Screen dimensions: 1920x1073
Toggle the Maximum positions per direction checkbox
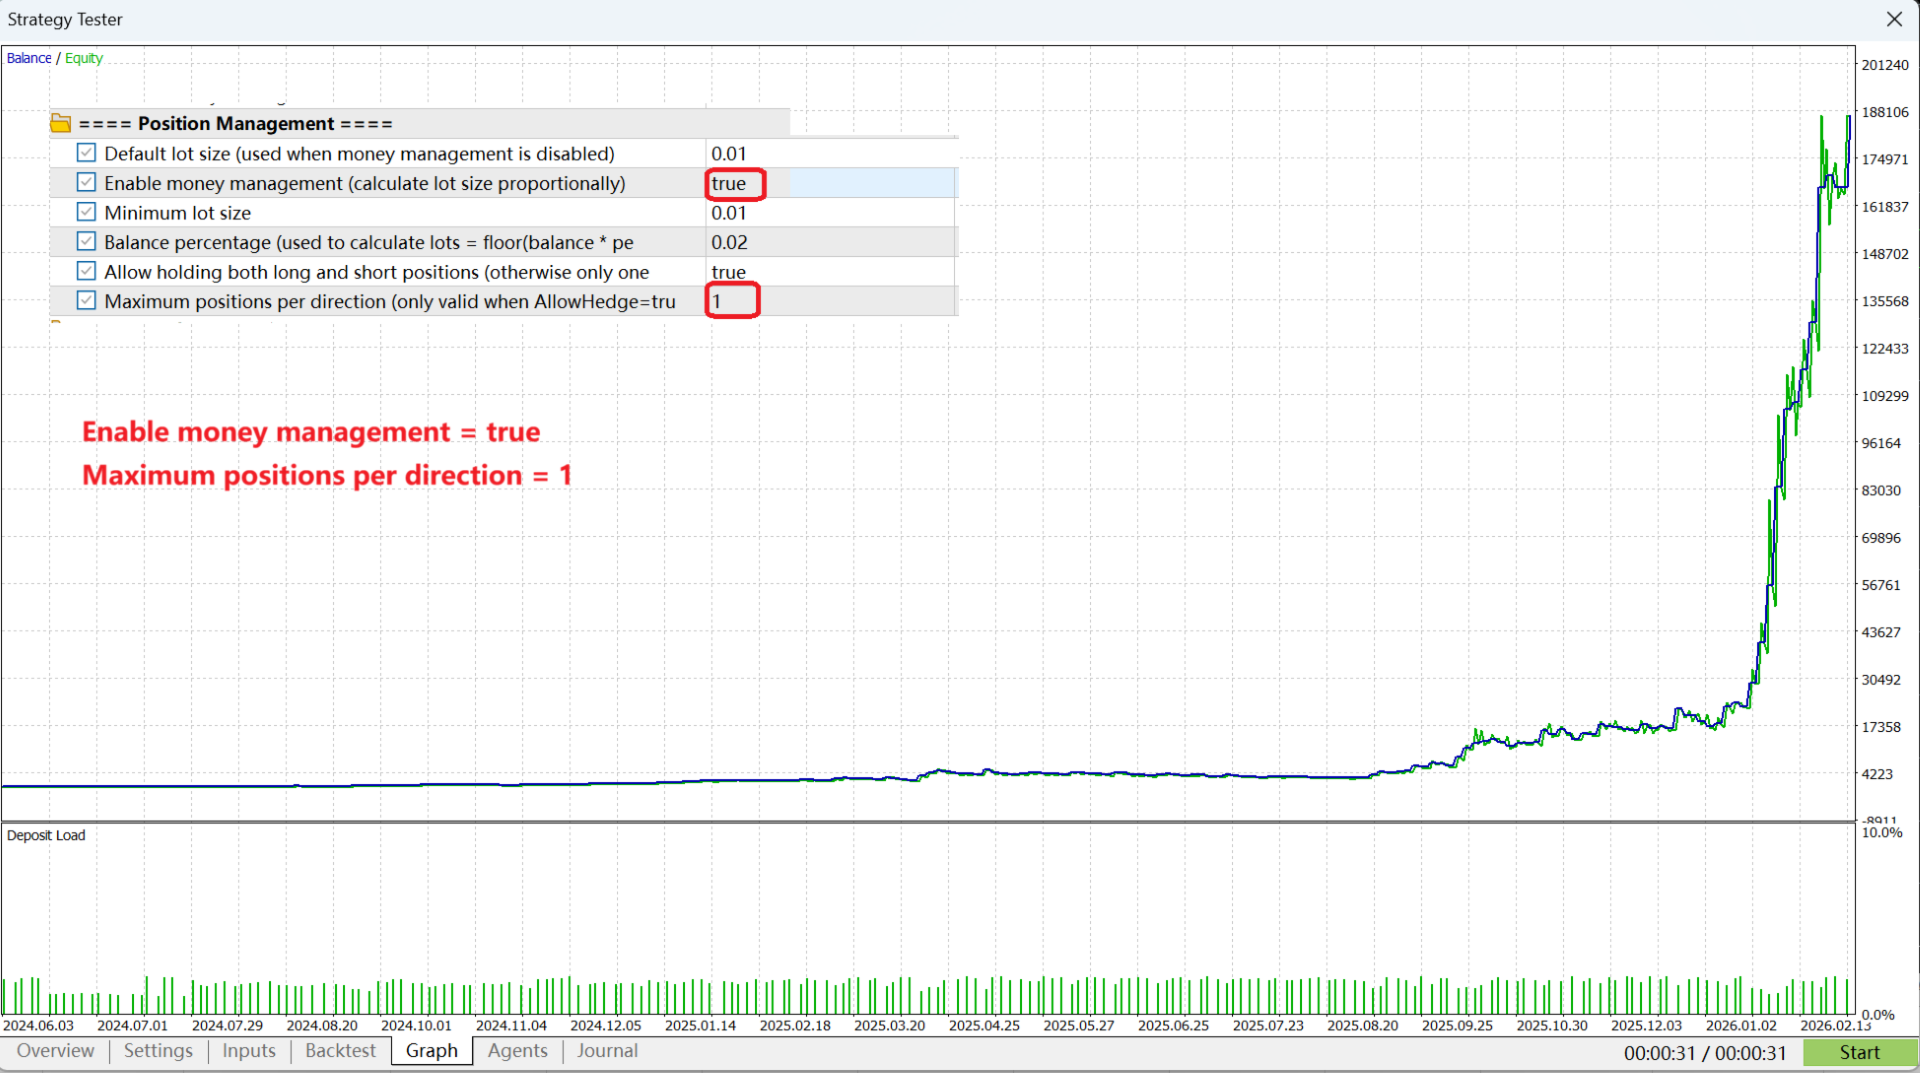click(86, 300)
